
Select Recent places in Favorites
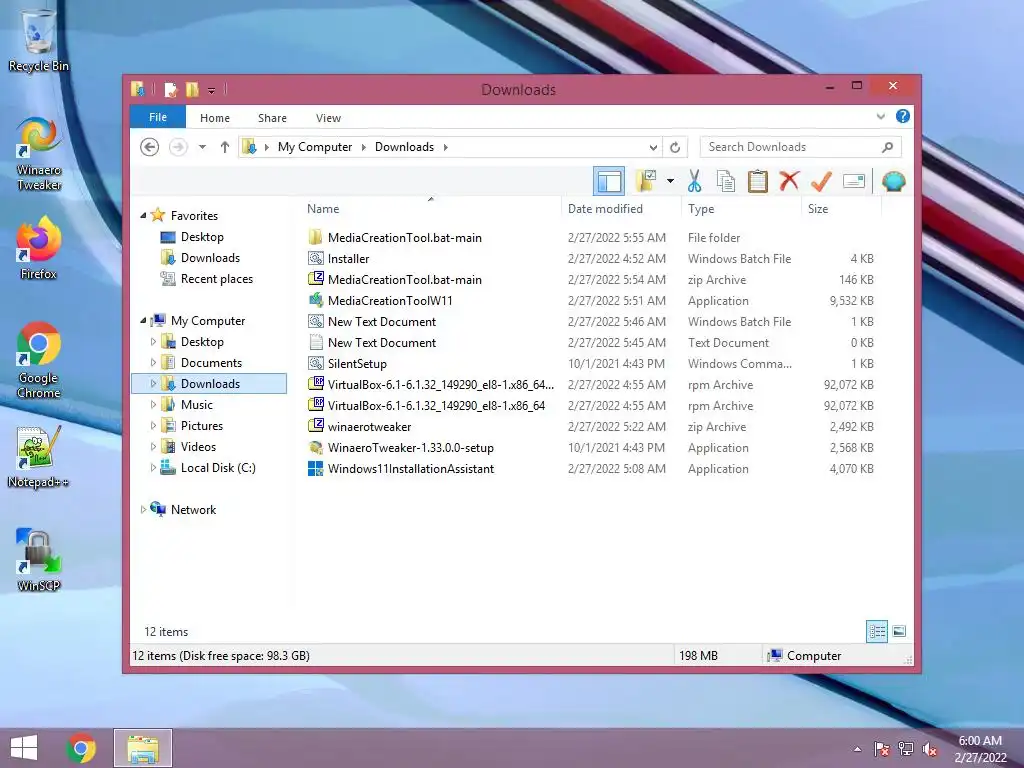pos(217,279)
